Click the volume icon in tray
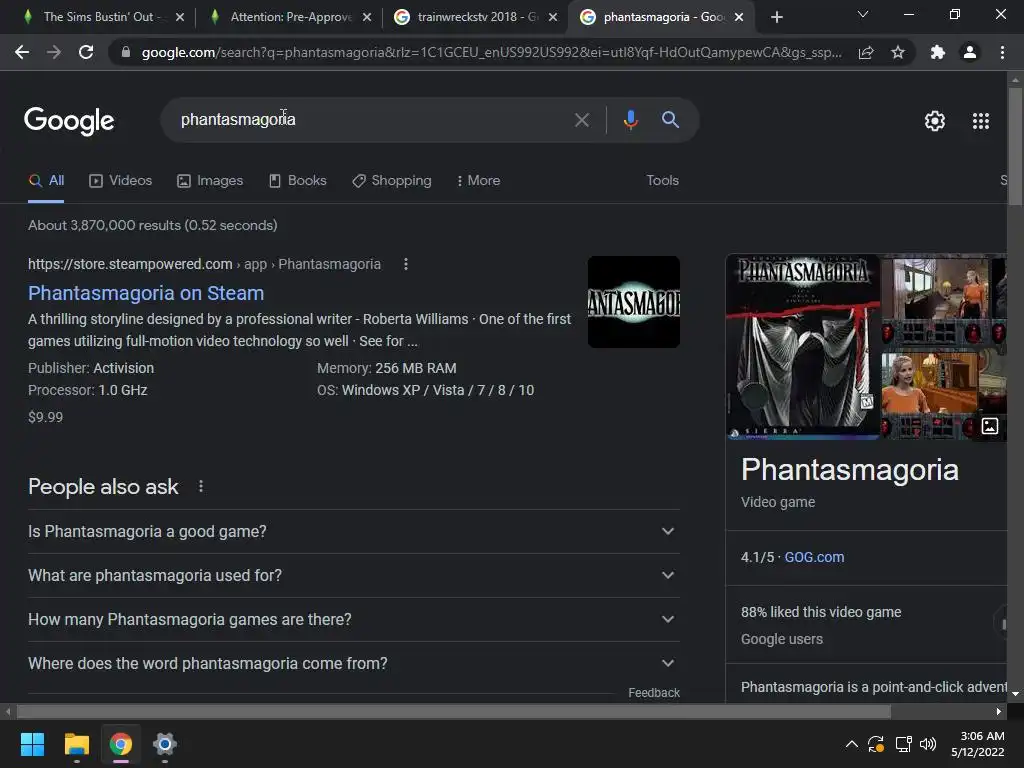This screenshot has height=768, width=1024. (927, 744)
